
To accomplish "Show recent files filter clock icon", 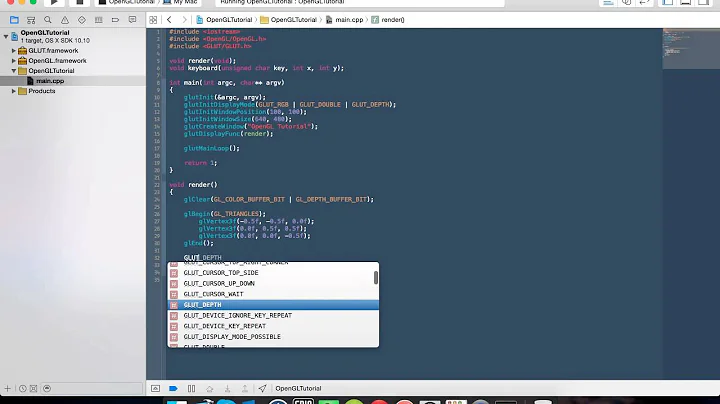I will (22, 388).
